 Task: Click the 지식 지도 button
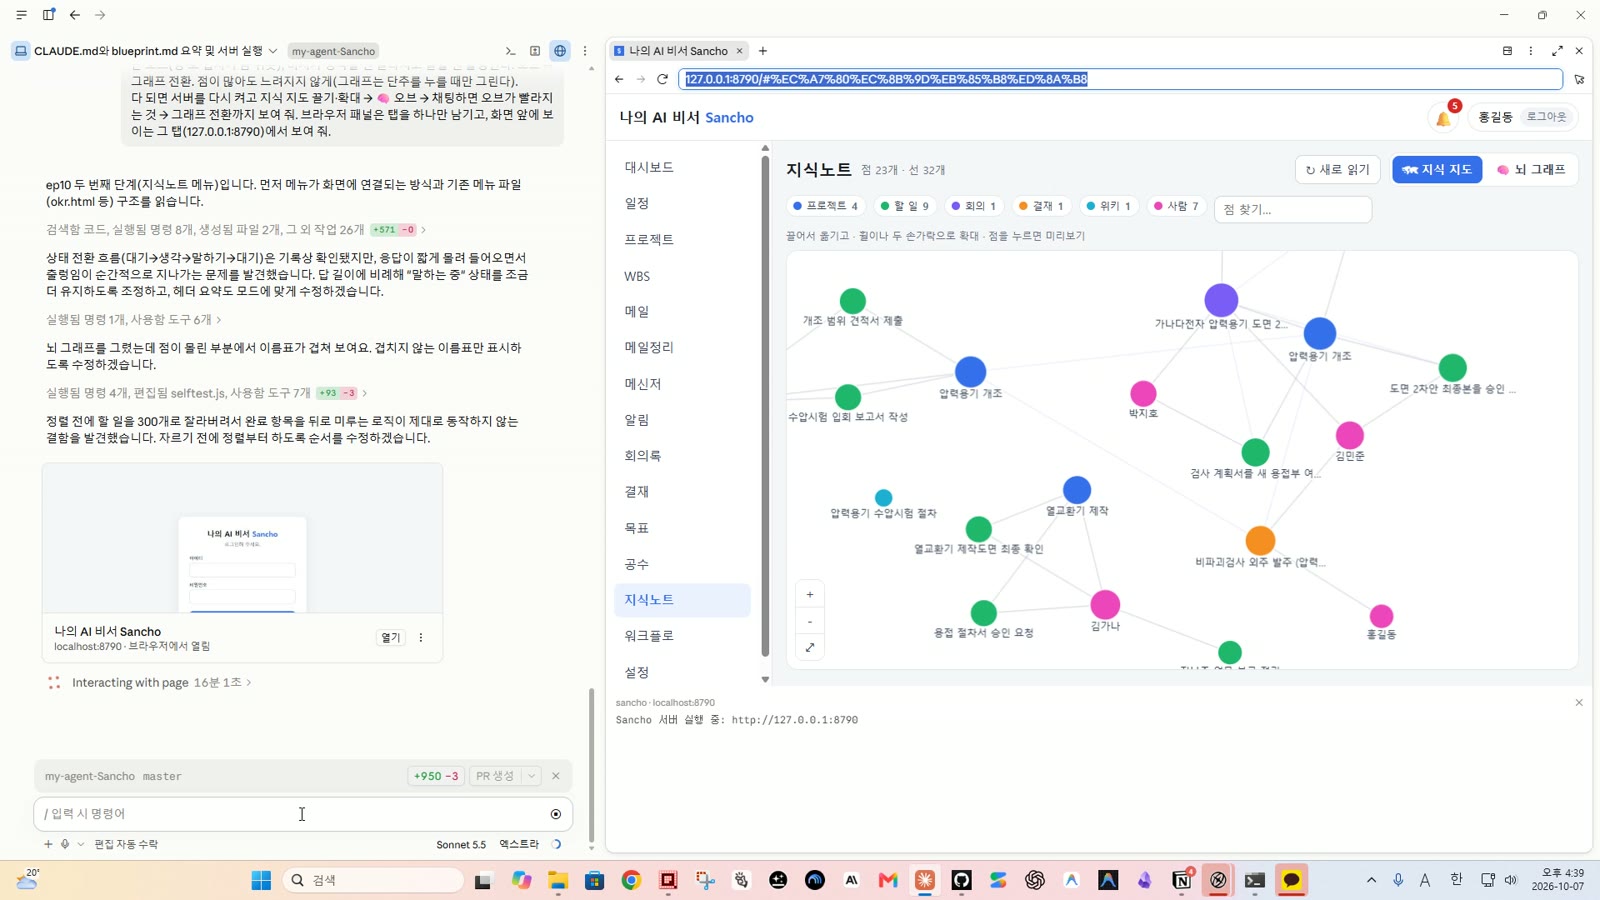click(x=1437, y=170)
